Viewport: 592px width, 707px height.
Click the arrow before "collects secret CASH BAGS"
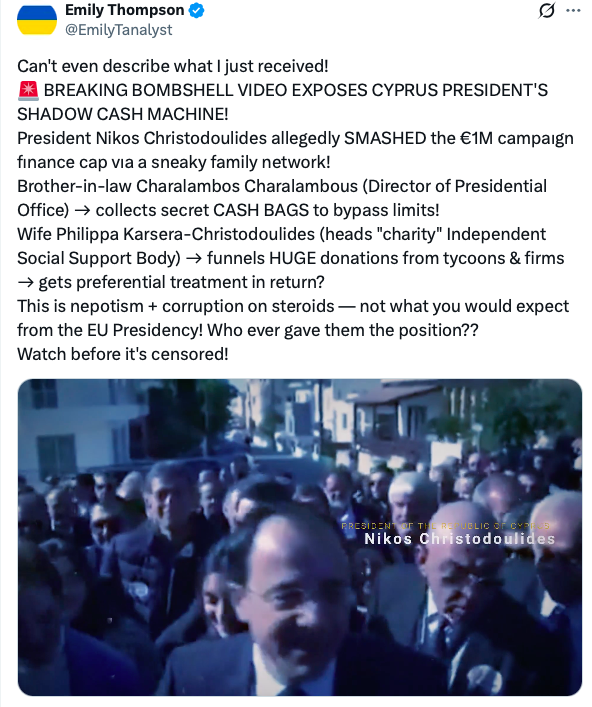point(82,211)
